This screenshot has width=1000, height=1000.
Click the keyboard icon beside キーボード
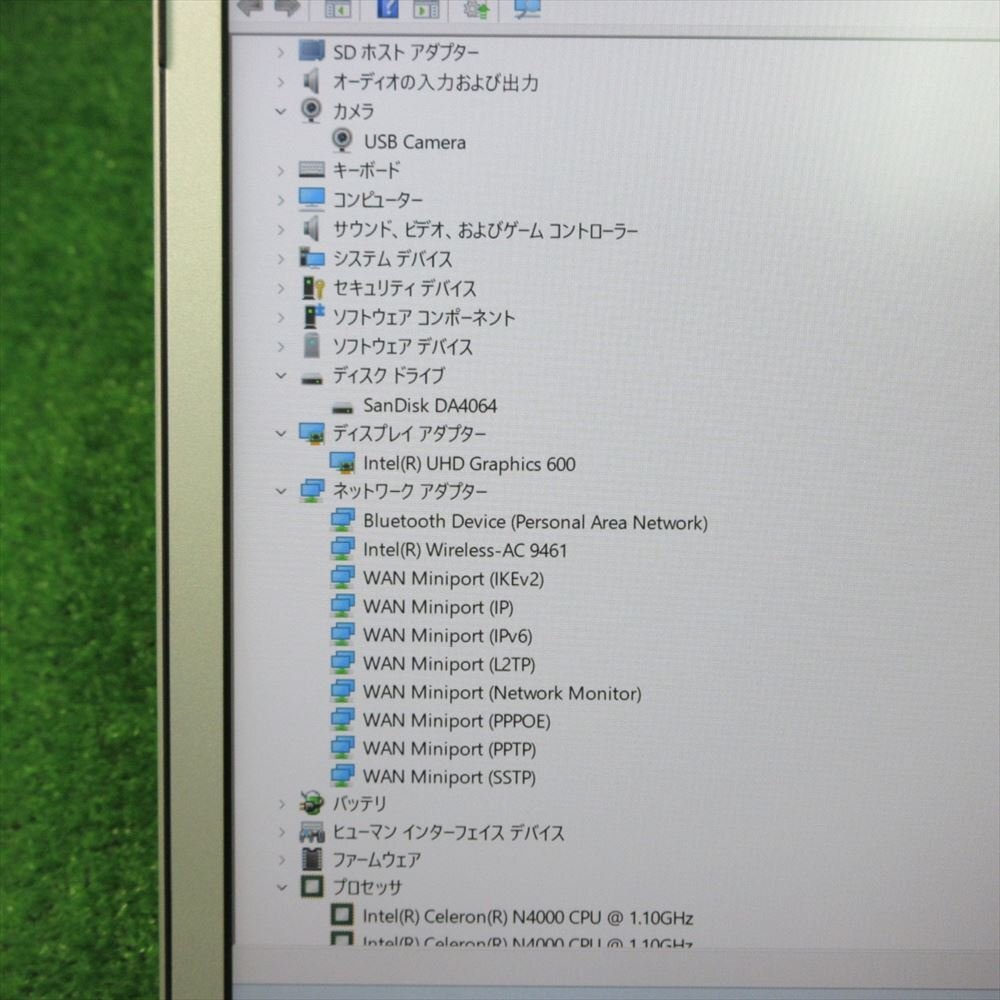click(311, 170)
